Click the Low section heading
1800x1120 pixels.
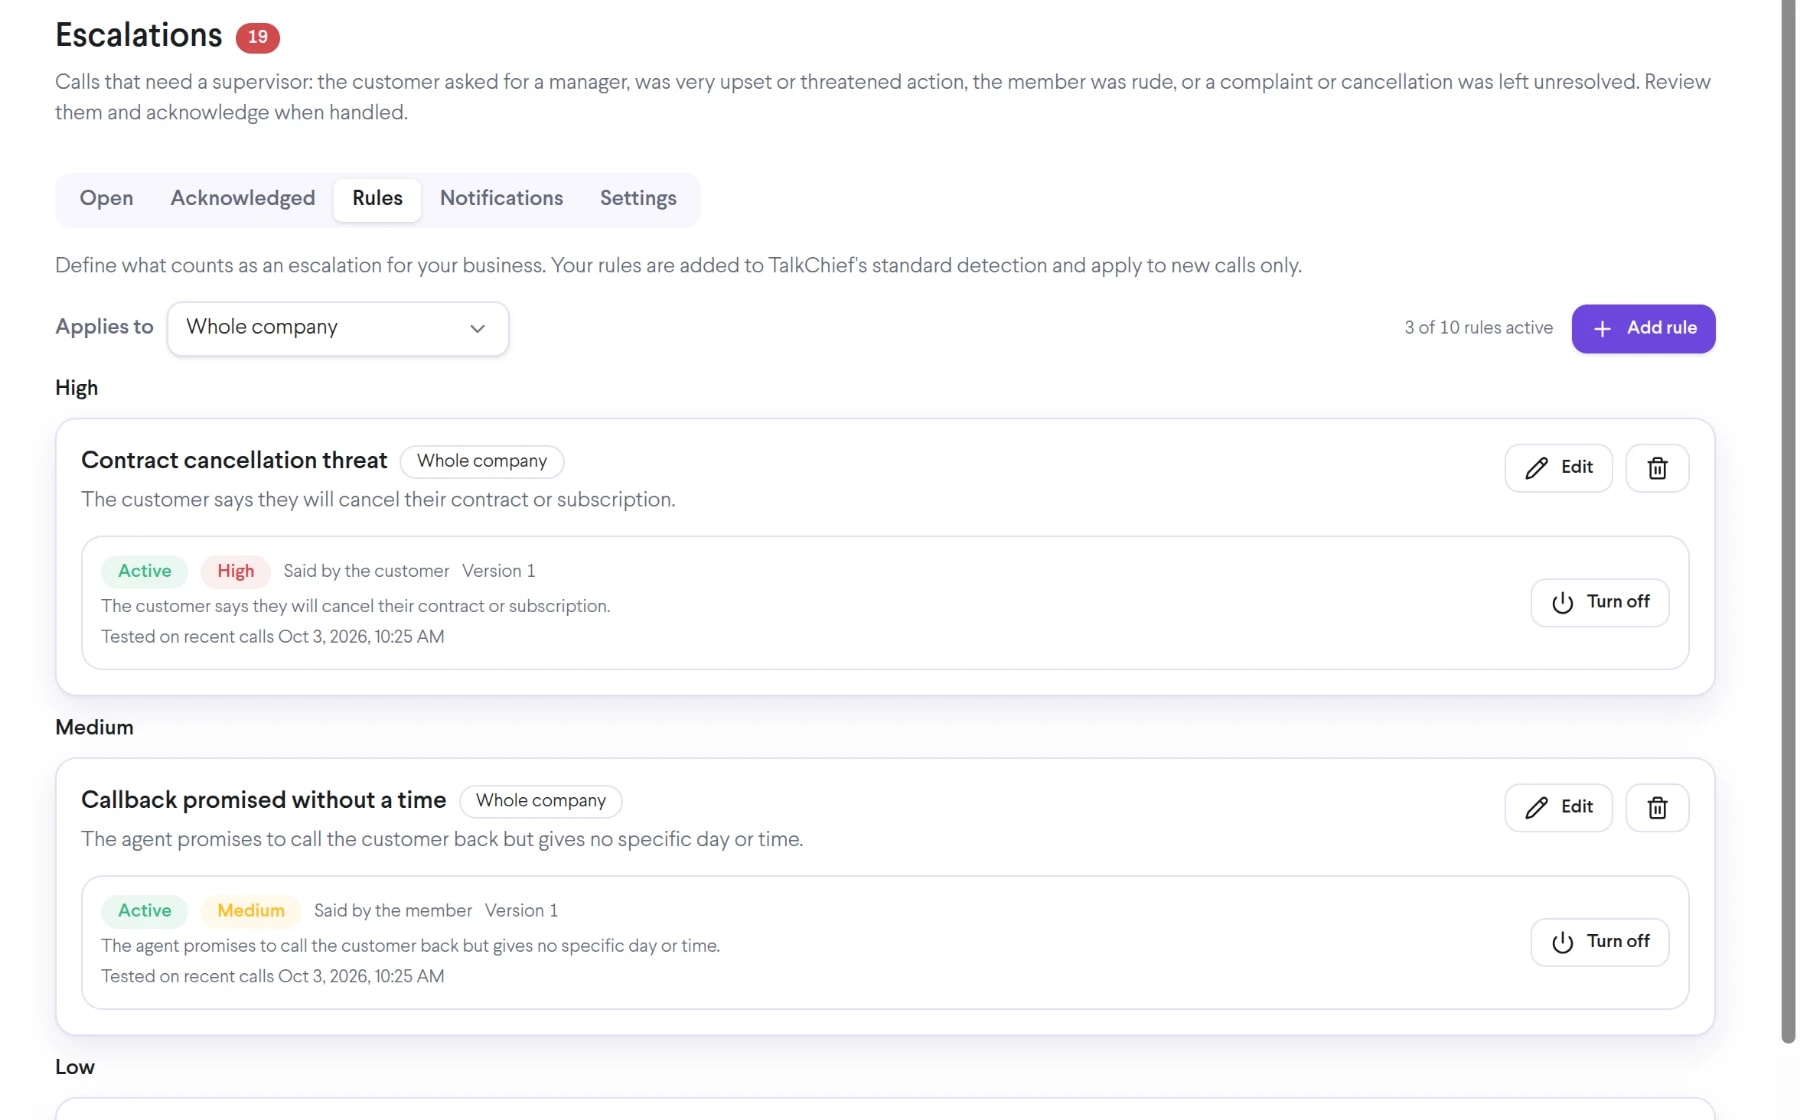click(x=75, y=1067)
